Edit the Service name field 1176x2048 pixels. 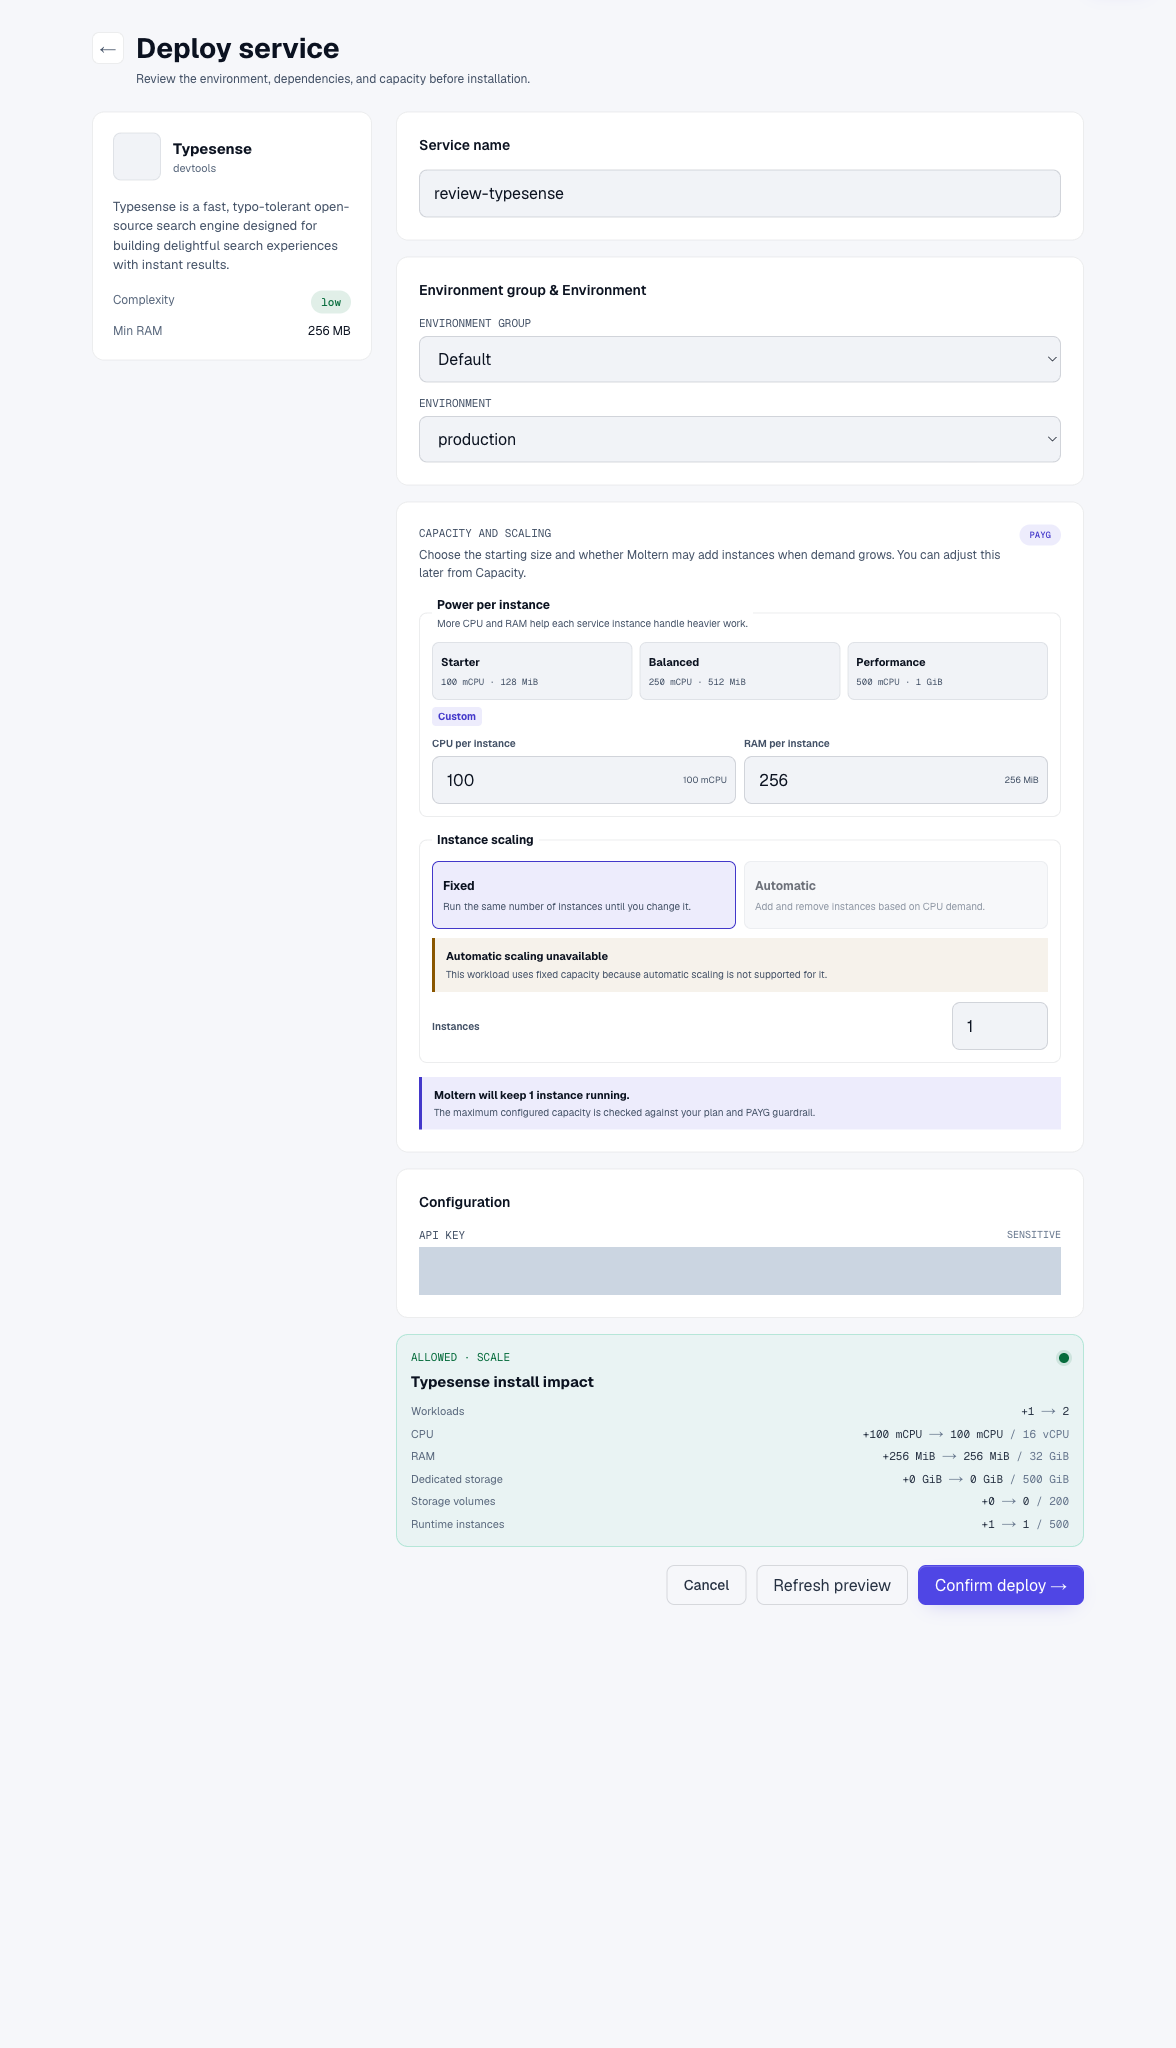pos(740,193)
